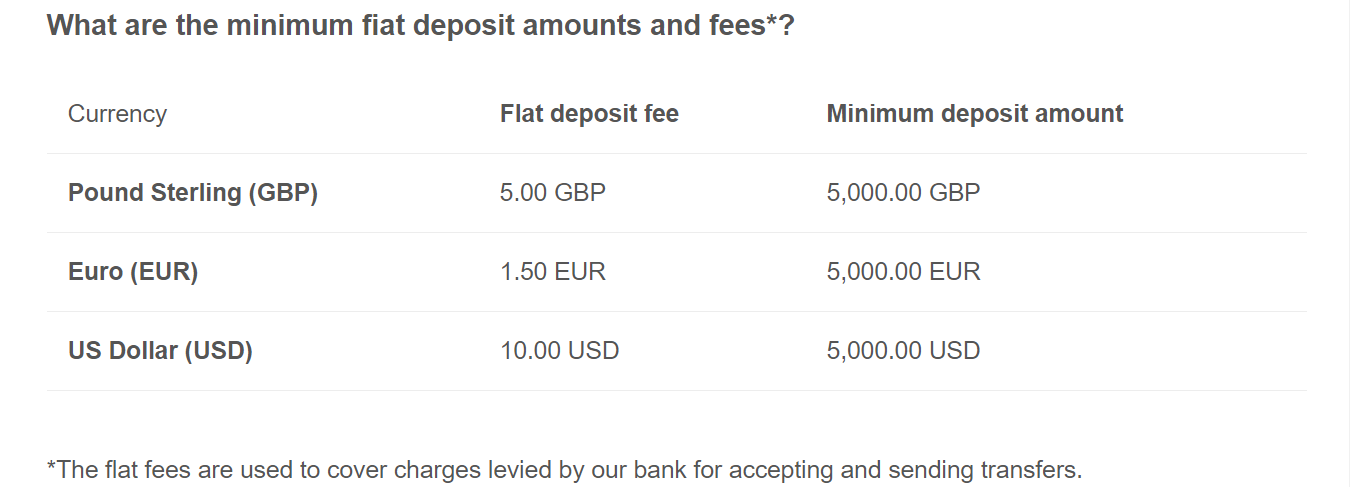Select the 5,000.00 USD minimum amount

(x=904, y=351)
